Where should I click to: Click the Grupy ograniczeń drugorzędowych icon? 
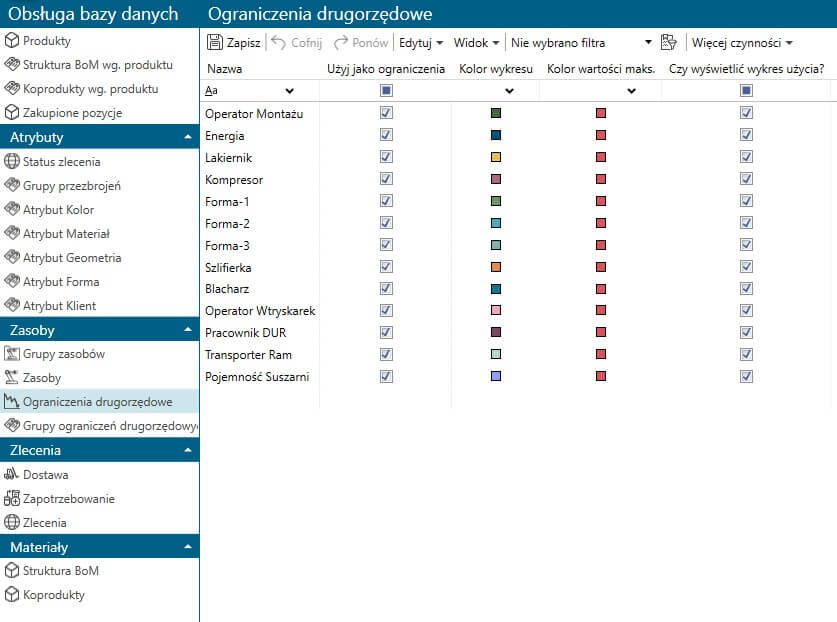(12, 426)
